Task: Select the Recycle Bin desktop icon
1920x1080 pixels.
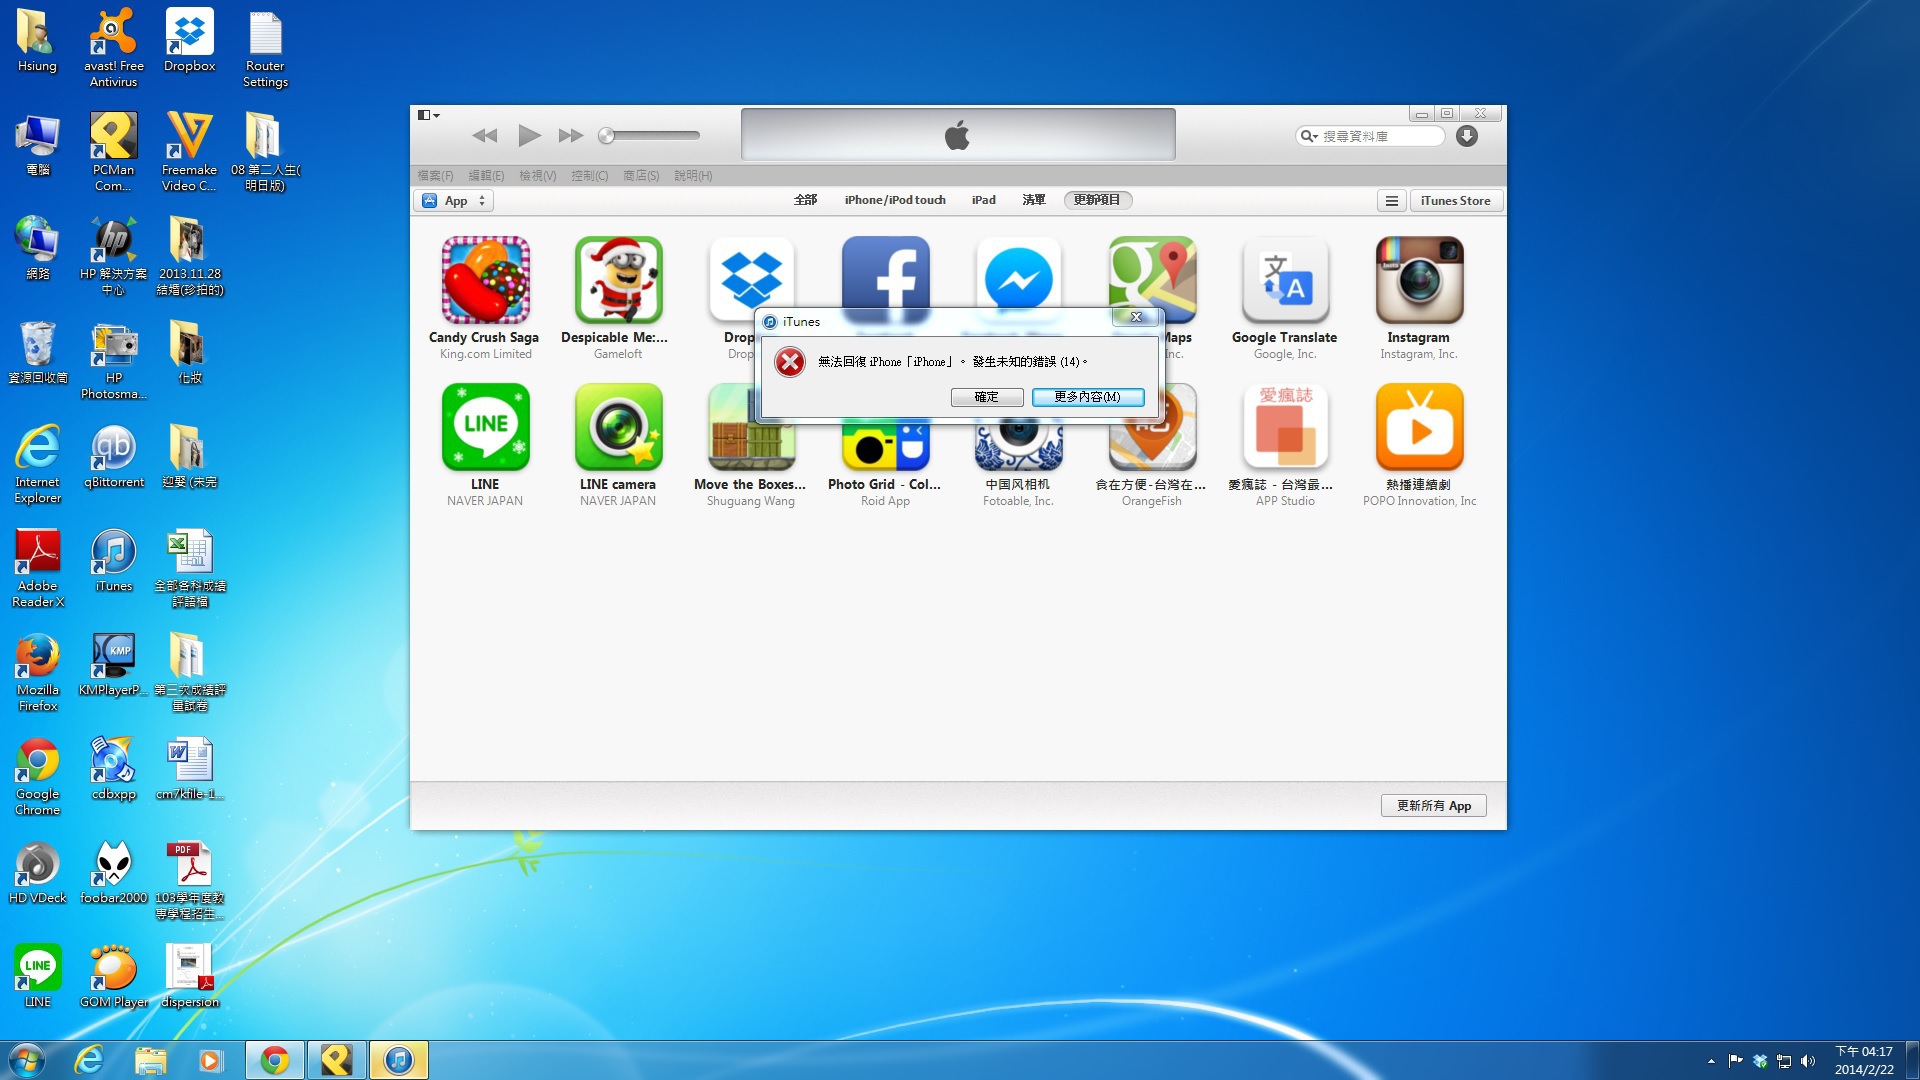Action: point(38,353)
